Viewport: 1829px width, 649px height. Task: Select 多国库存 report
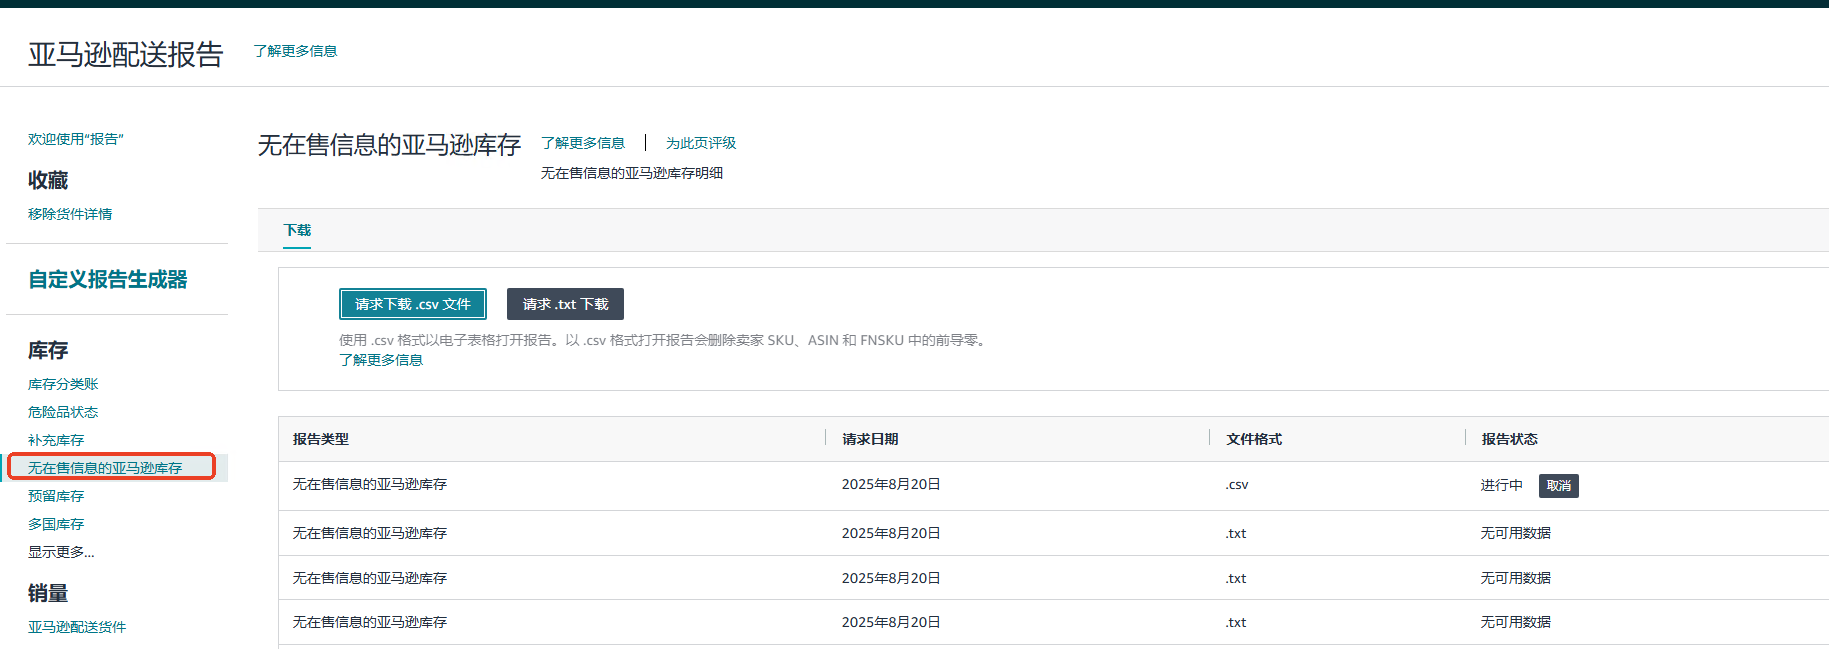coord(56,524)
